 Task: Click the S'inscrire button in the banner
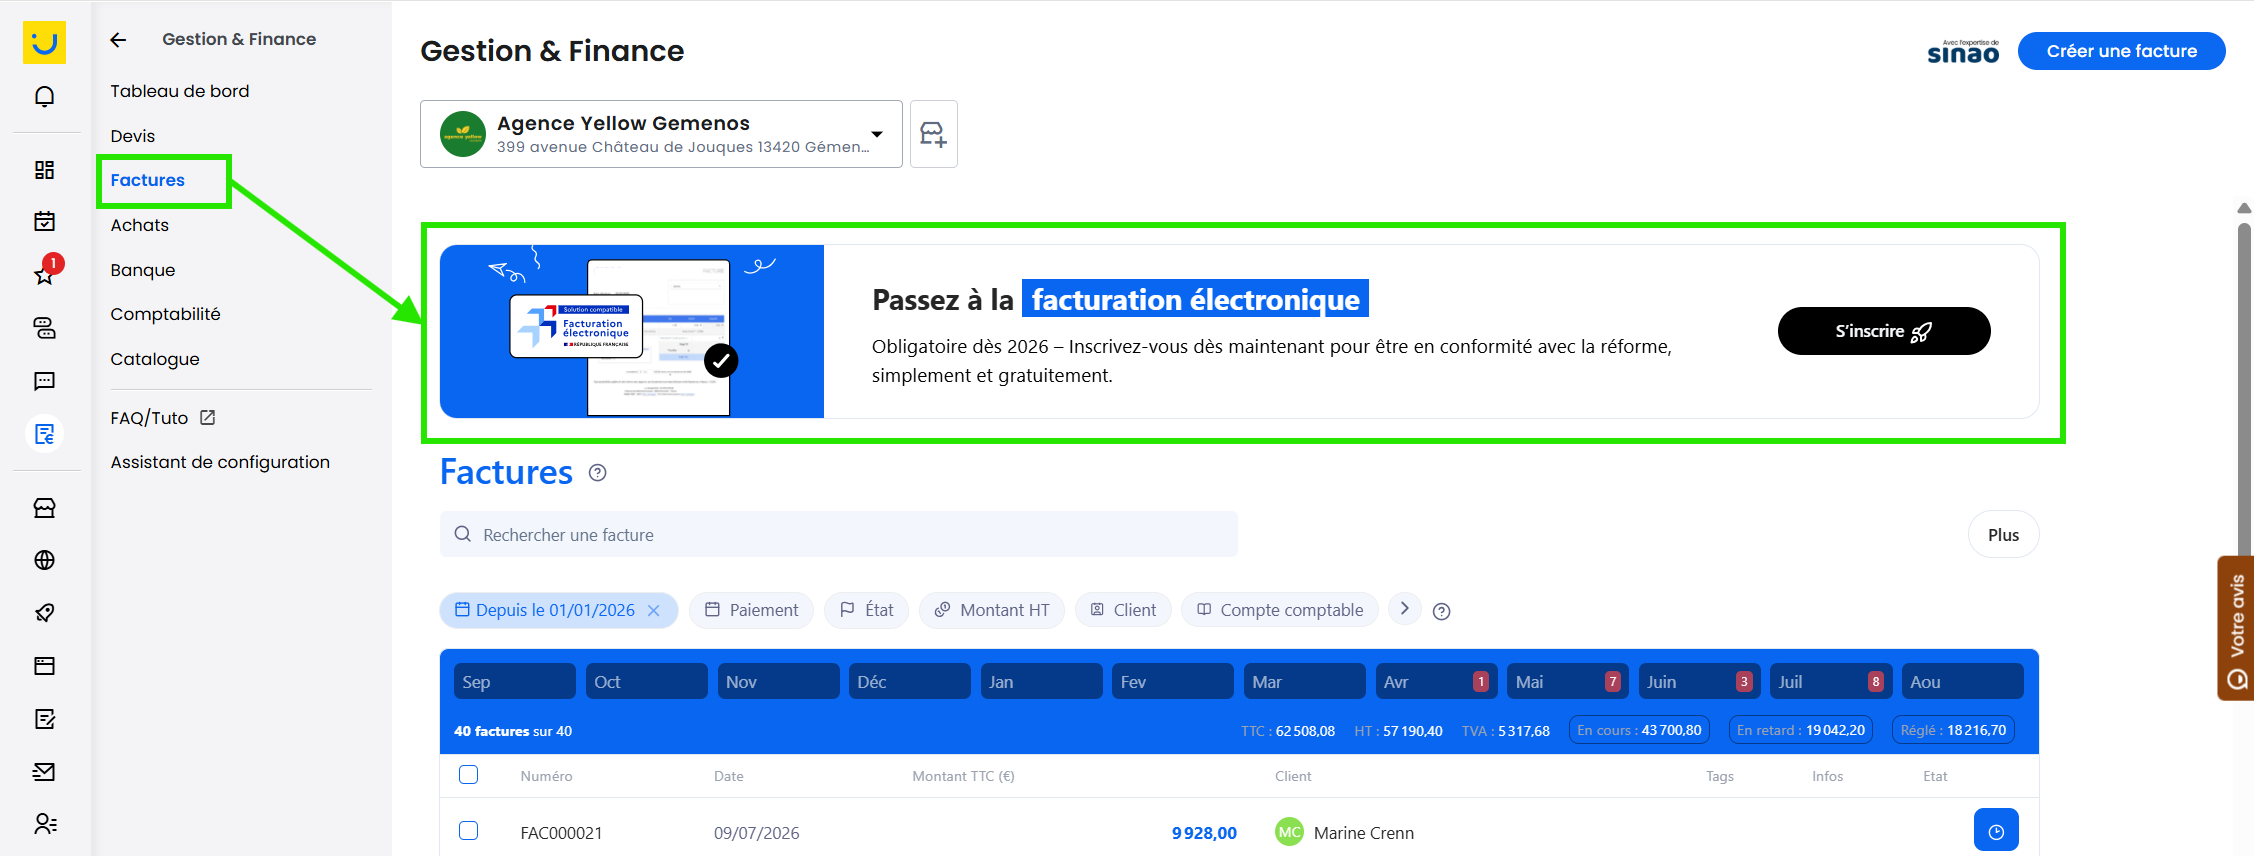pos(1884,331)
